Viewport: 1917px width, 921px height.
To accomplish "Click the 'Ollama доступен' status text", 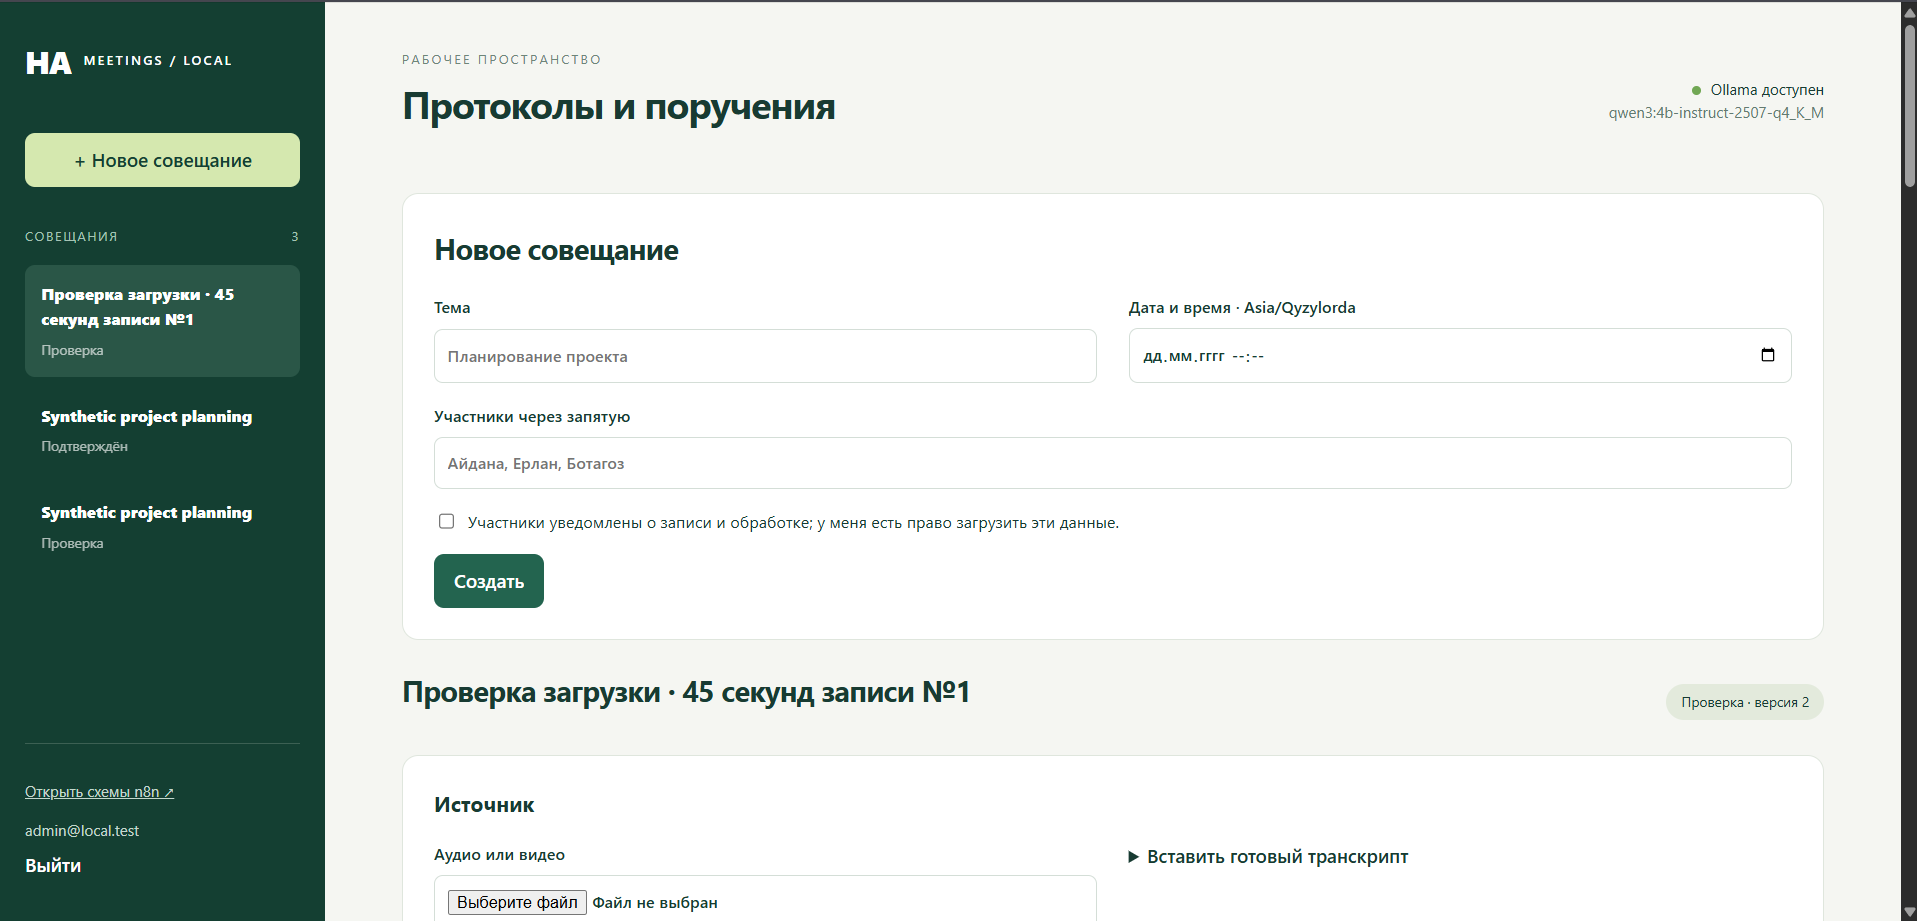I will tap(1767, 90).
